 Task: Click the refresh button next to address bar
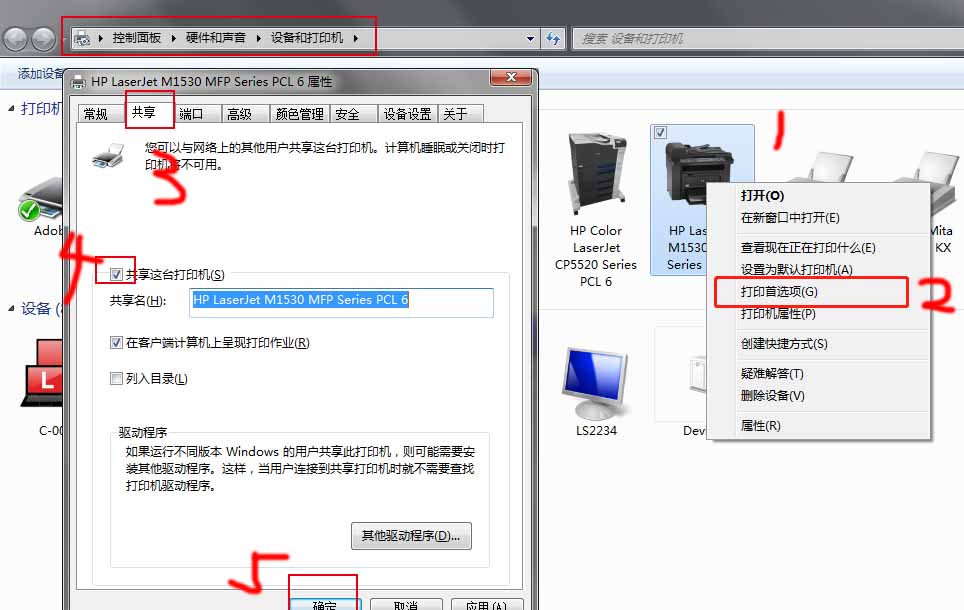pos(553,39)
